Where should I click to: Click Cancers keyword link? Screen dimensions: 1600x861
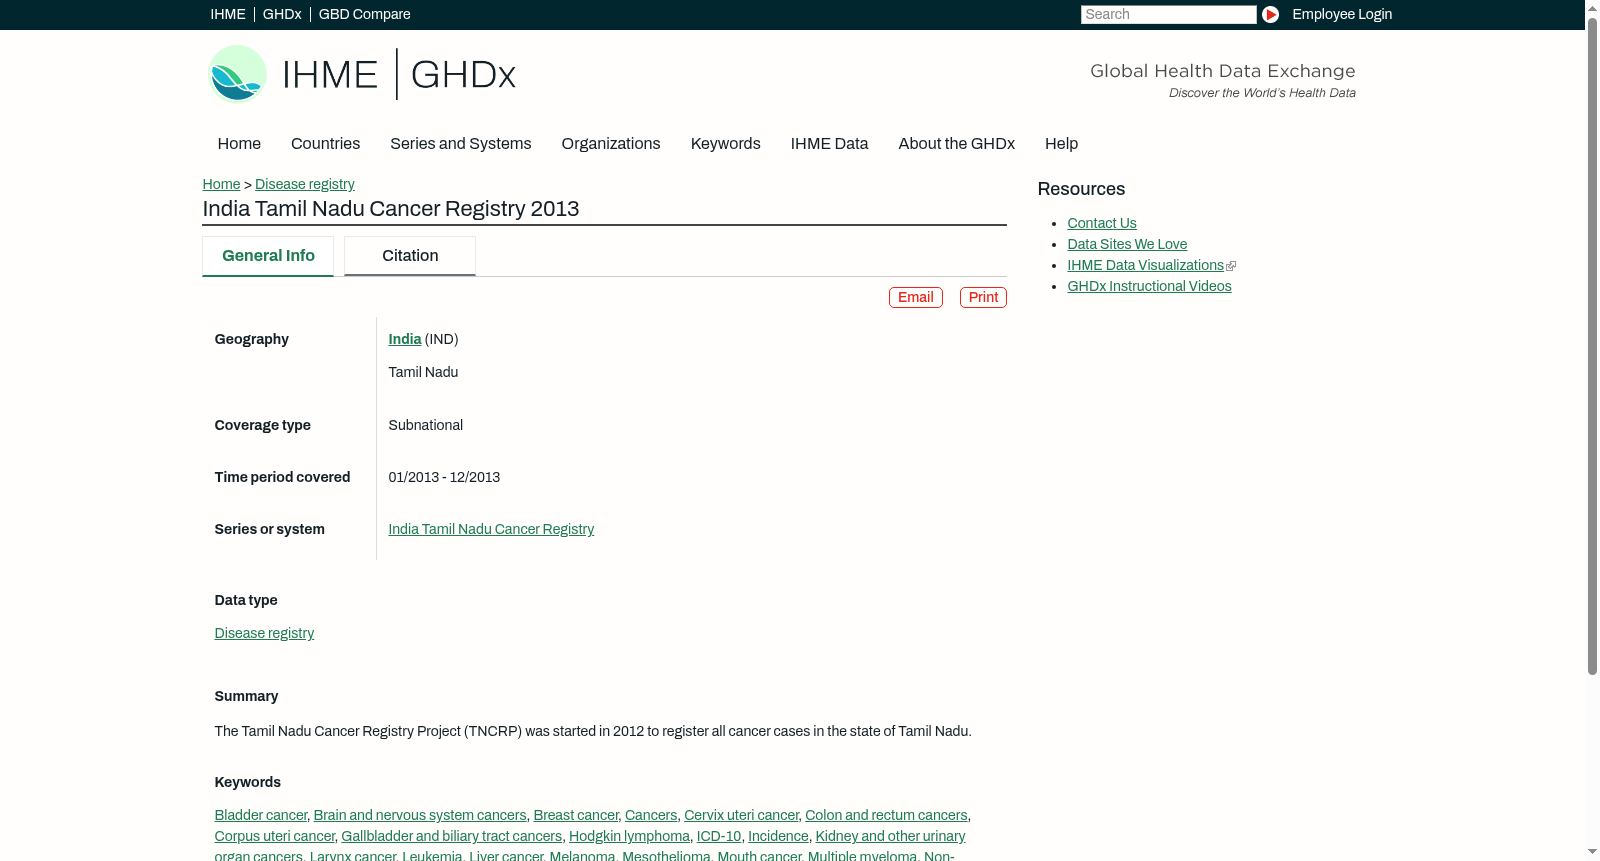pos(651,815)
